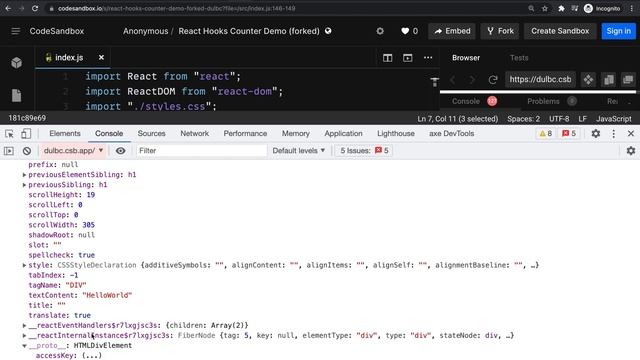Screen dimensions: 640x360
Task: Click the preview browser forward arrow
Action: pyautogui.click(x=472, y=80)
